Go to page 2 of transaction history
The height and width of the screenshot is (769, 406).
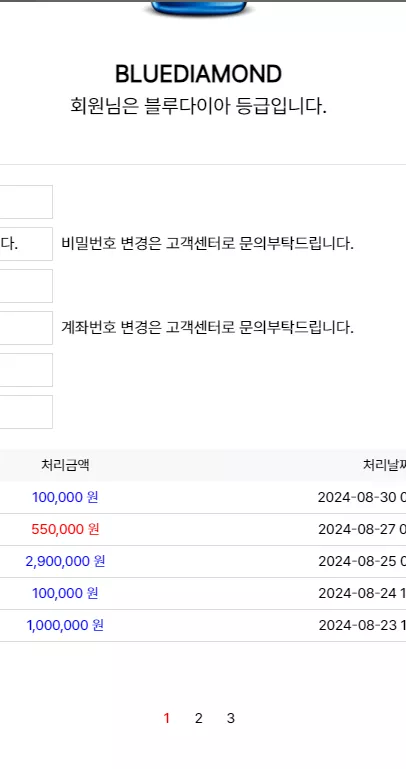[x=199, y=718]
